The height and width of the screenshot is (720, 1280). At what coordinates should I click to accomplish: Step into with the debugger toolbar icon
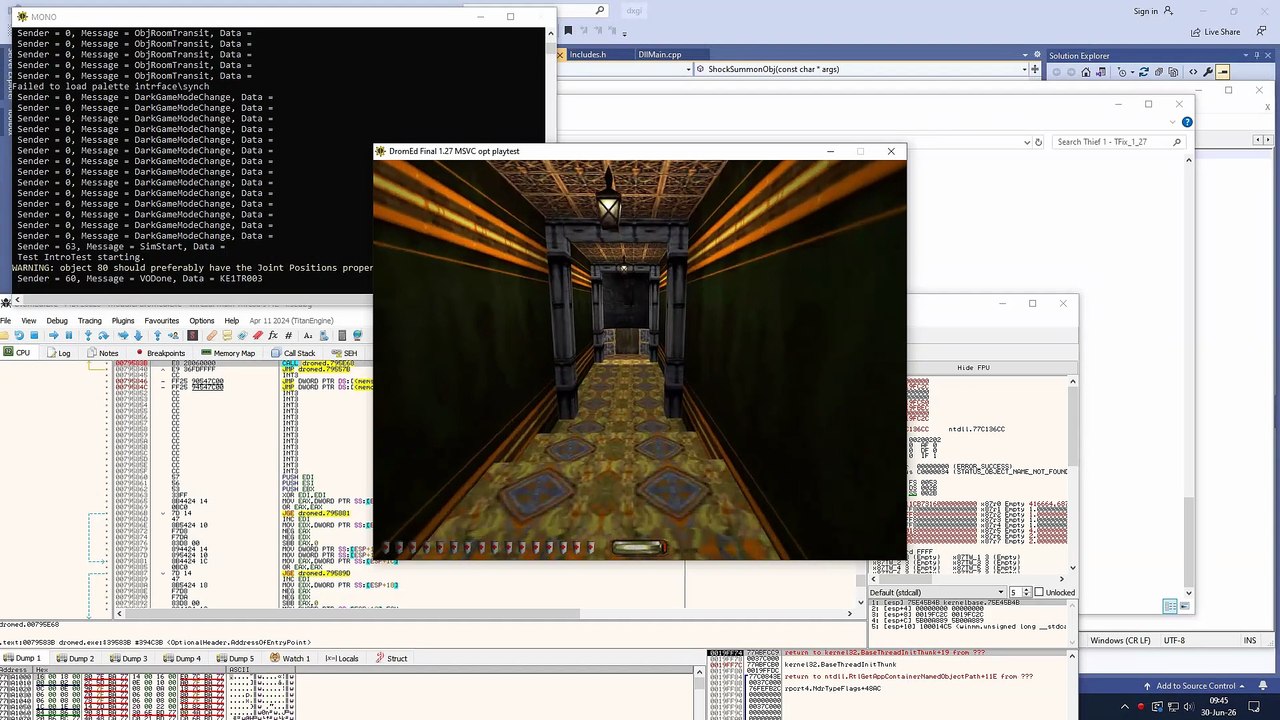(88, 335)
